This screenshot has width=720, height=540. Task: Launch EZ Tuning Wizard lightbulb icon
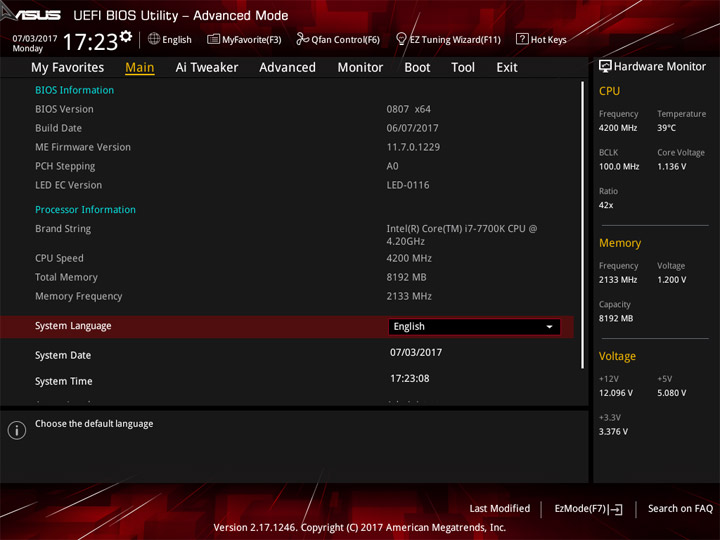(401, 39)
